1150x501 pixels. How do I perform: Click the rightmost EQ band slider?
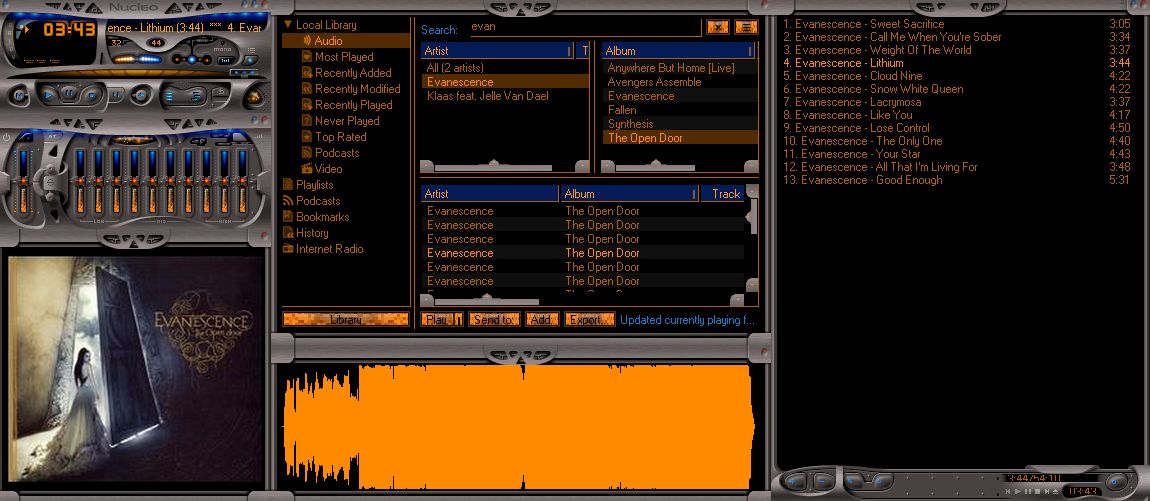[x=243, y=180]
